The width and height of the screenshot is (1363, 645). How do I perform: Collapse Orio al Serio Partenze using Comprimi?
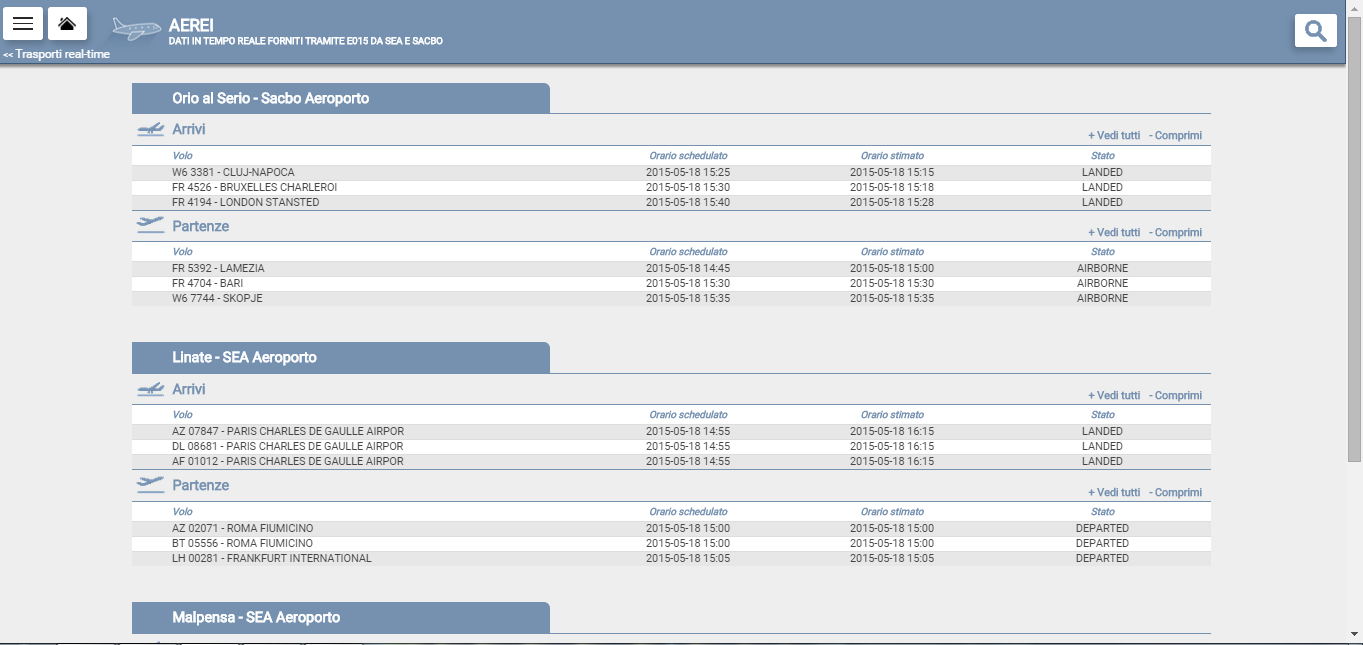click(1176, 233)
